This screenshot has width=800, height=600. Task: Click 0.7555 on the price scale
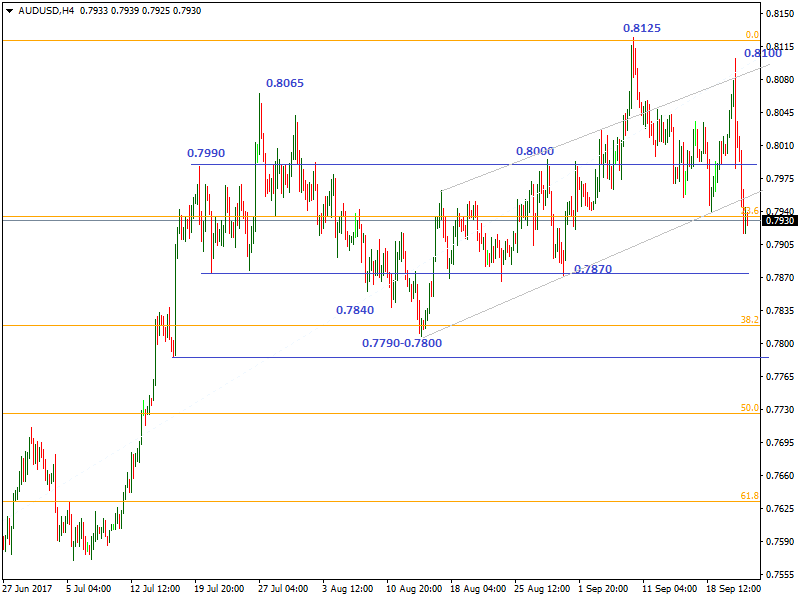(781, 575)
